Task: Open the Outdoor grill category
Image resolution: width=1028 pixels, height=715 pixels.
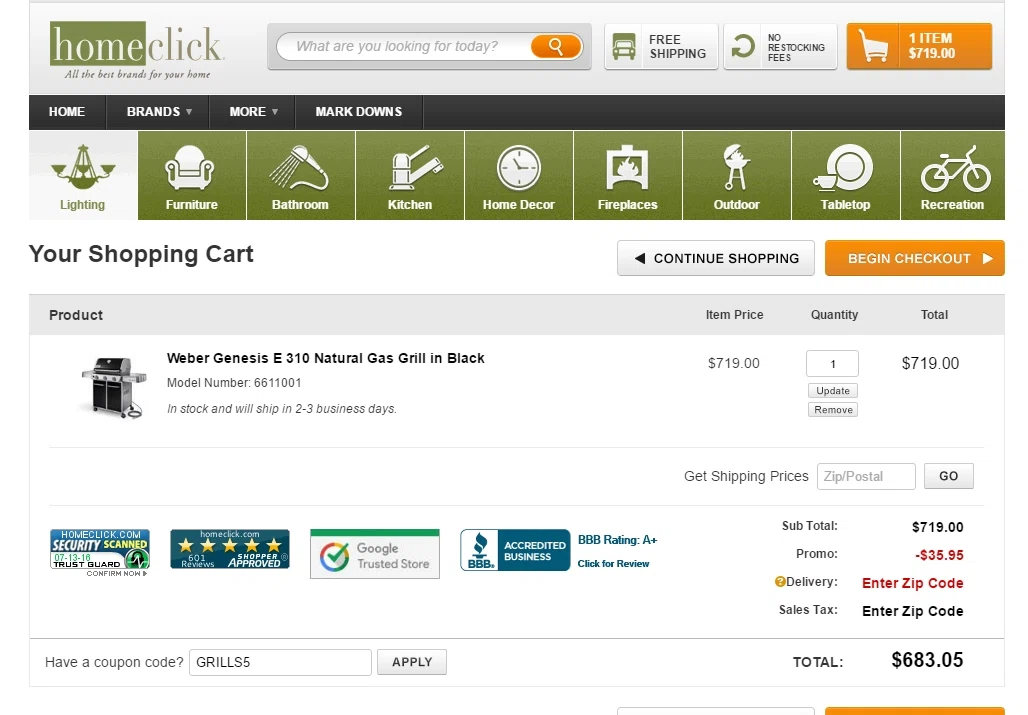Action: (737, 176)
